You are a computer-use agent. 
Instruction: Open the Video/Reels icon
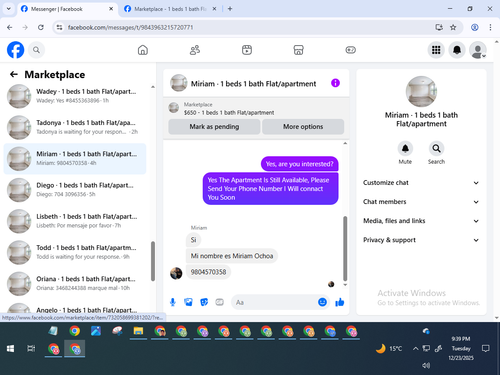pos(247,50)
